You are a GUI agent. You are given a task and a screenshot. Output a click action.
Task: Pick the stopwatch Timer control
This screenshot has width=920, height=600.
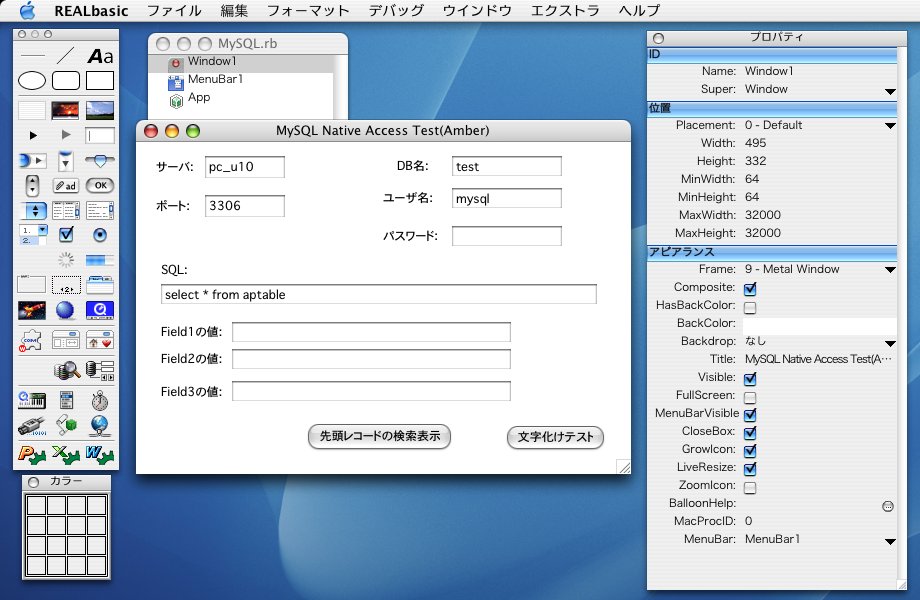coord(100,400)
